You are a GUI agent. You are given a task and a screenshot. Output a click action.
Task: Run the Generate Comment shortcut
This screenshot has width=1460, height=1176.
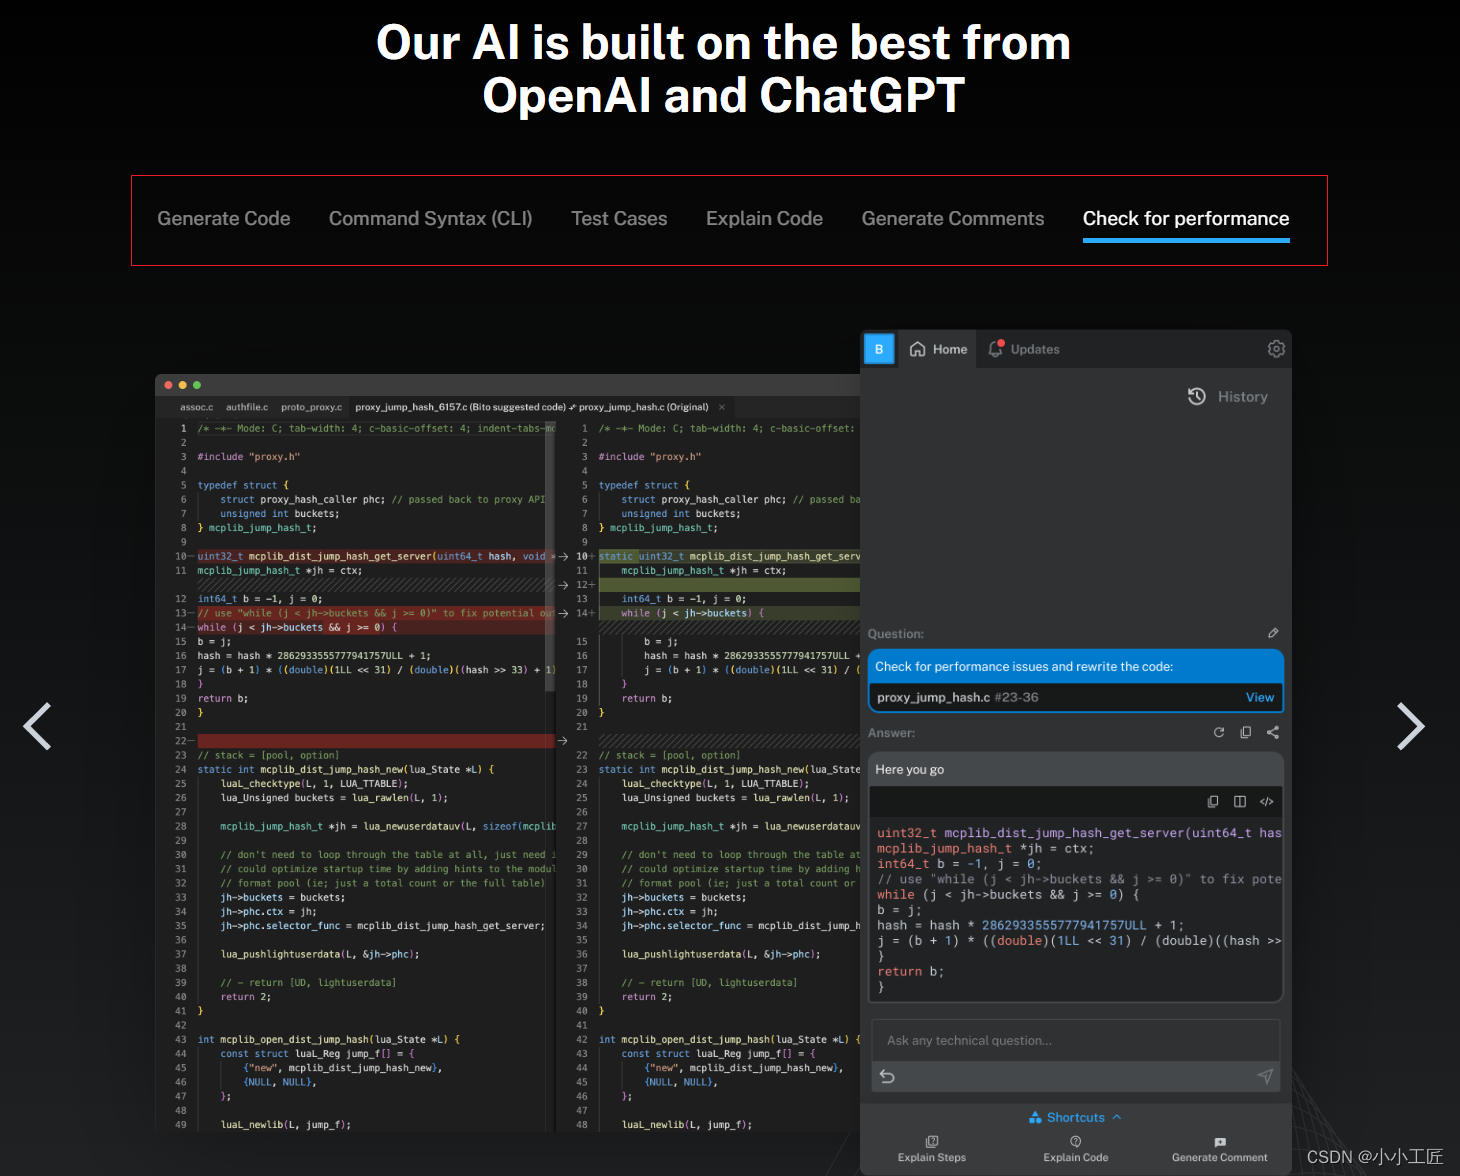[1220, 1149]
